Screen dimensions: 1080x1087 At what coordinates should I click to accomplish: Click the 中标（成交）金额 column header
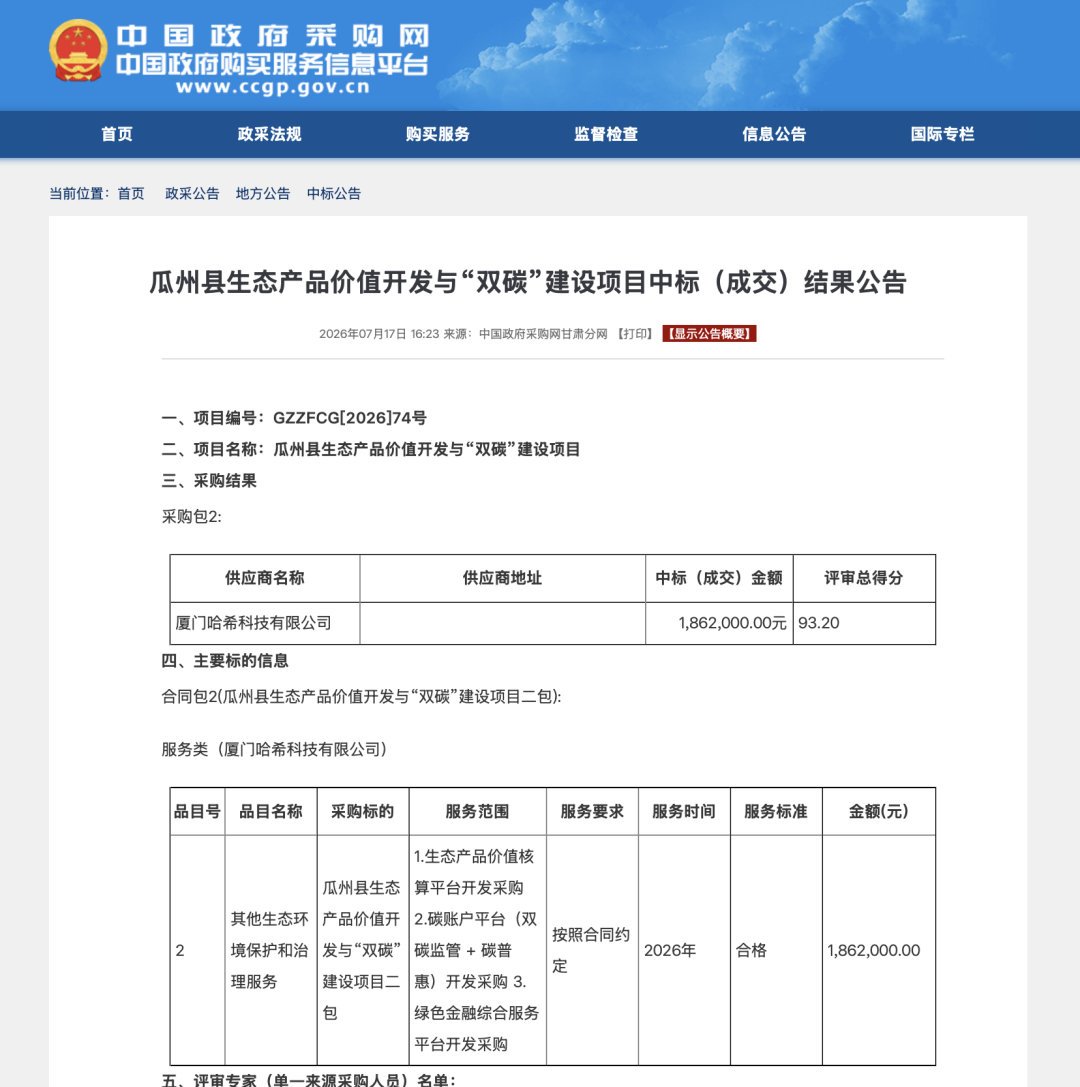coord(720,578)
